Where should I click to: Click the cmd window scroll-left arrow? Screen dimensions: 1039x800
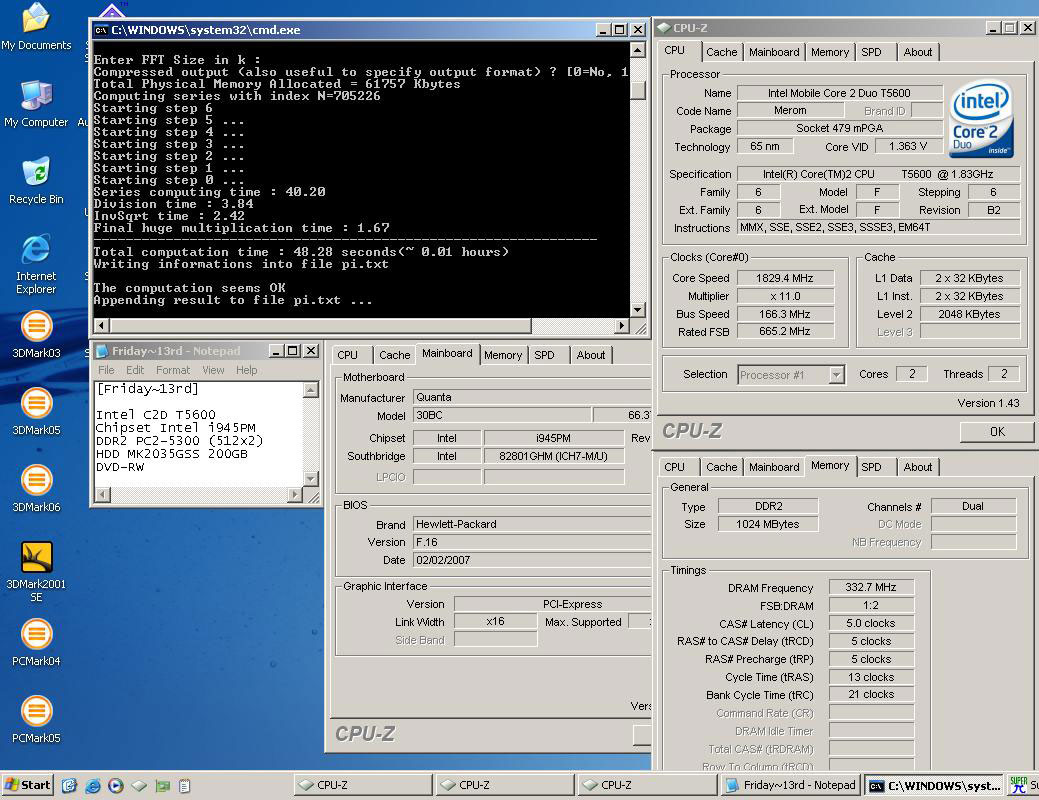[x=101, y=325]
